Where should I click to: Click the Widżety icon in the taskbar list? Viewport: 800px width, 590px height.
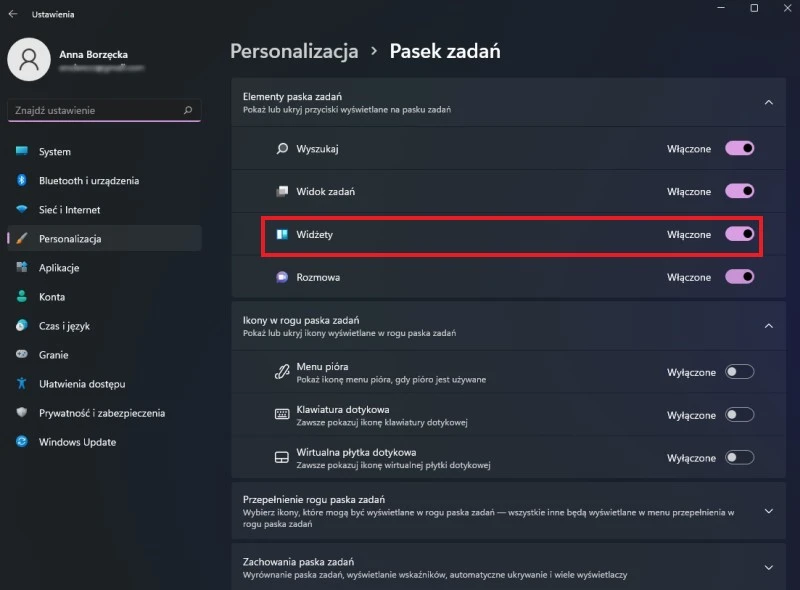pos(282,234)
